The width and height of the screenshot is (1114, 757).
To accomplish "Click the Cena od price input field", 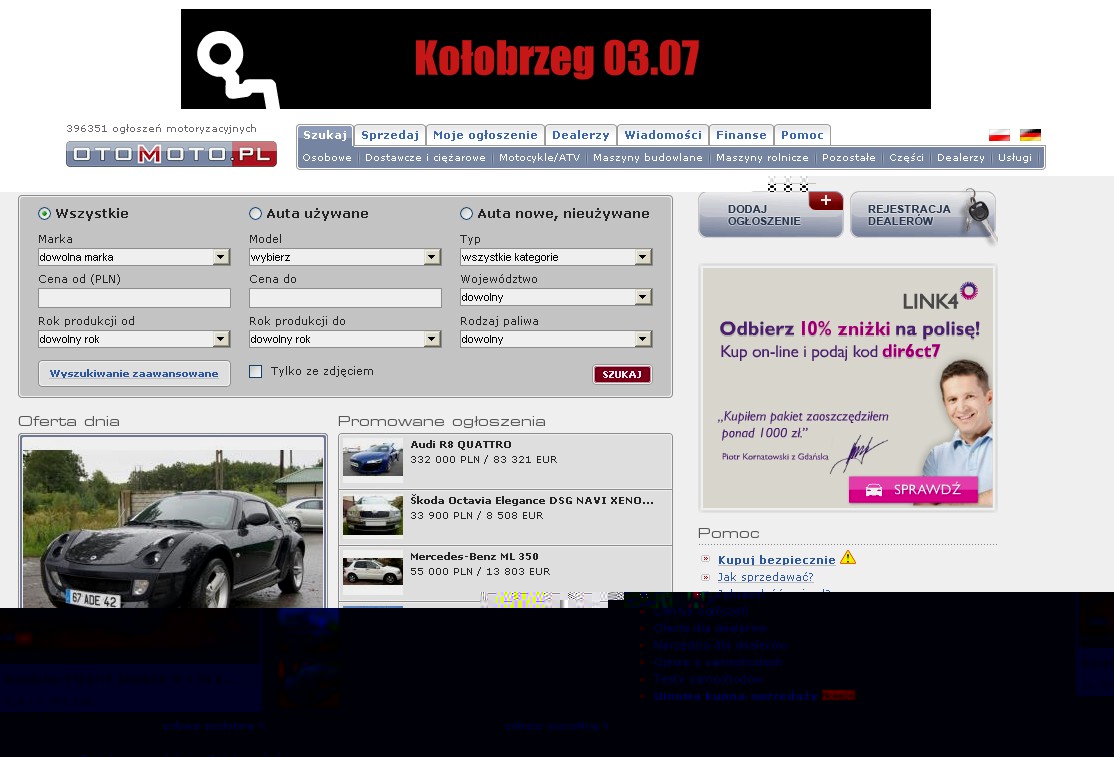I will [x=134, y=298].
